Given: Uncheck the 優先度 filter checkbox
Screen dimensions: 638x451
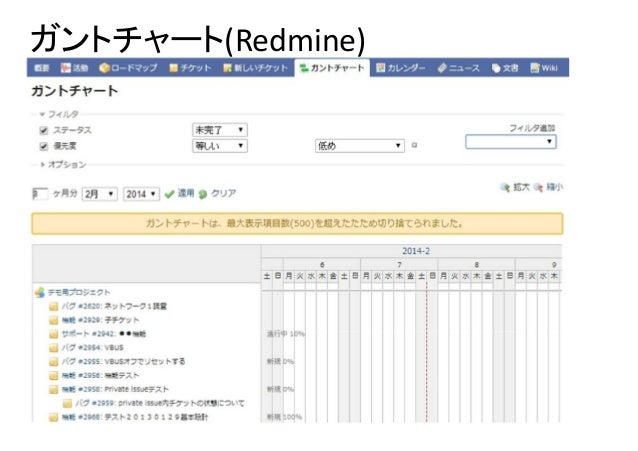Looking at the screenshot, I should pos(44,146).
